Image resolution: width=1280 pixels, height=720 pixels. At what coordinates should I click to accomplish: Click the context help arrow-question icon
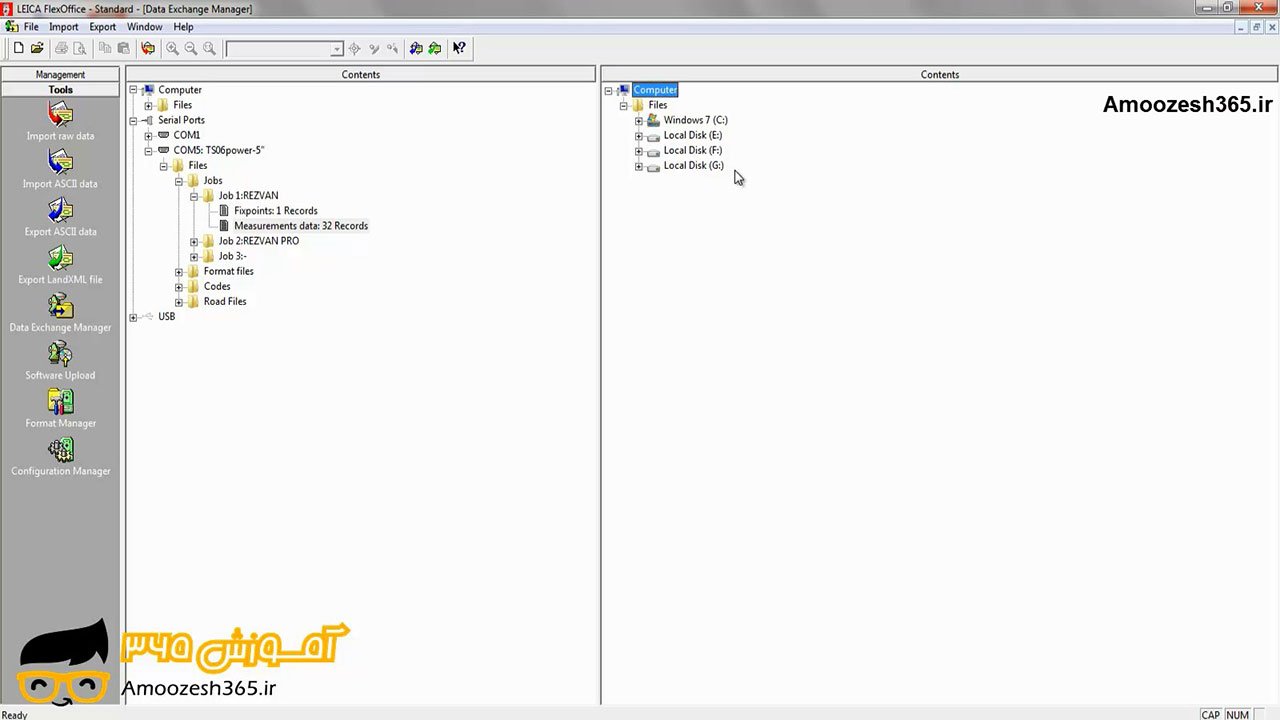pos(459,48)
